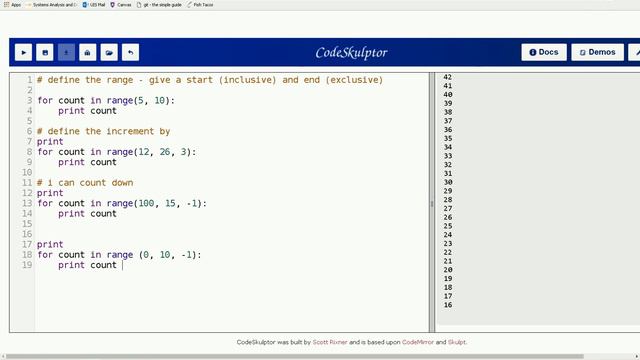This screenshot has width=640, height=360.
Task: Run the program with the play button
Action: click(x=23, y=52)
